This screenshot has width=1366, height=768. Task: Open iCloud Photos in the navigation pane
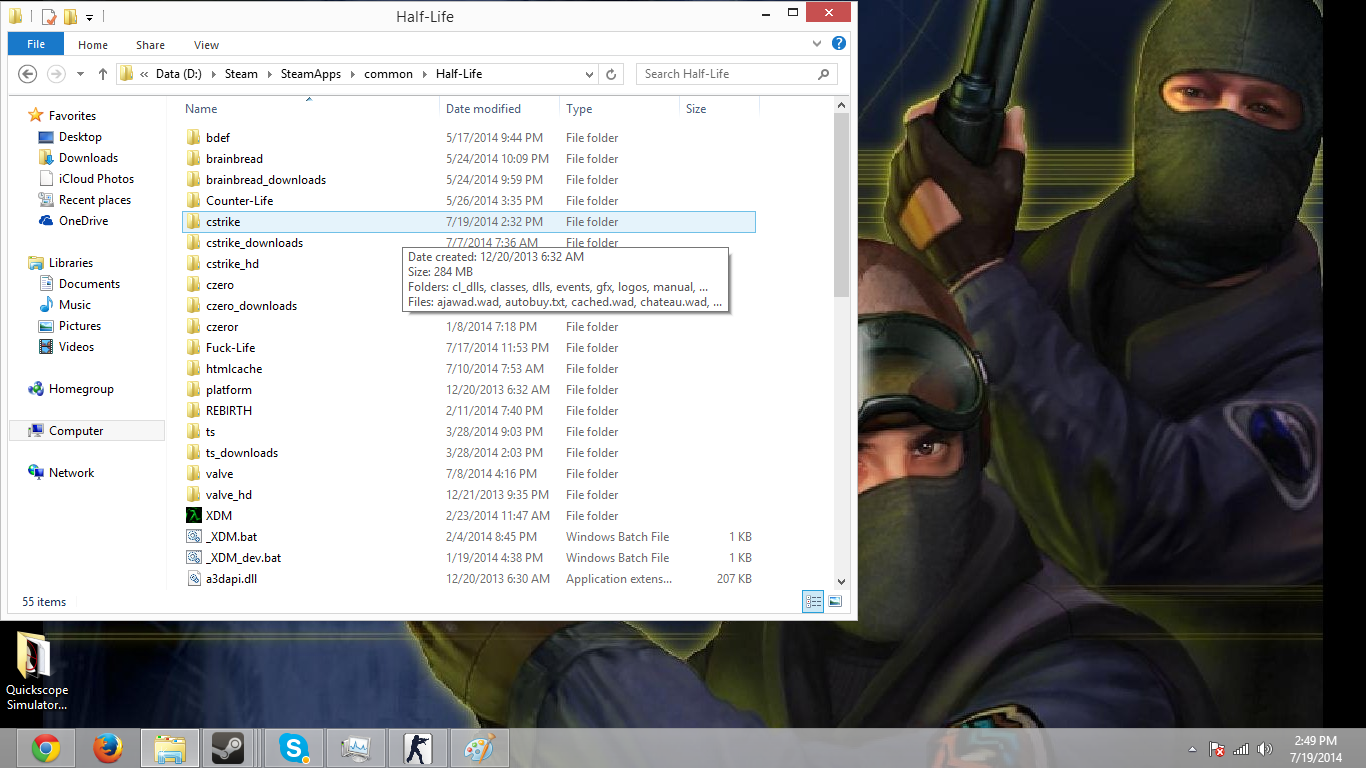96,179
